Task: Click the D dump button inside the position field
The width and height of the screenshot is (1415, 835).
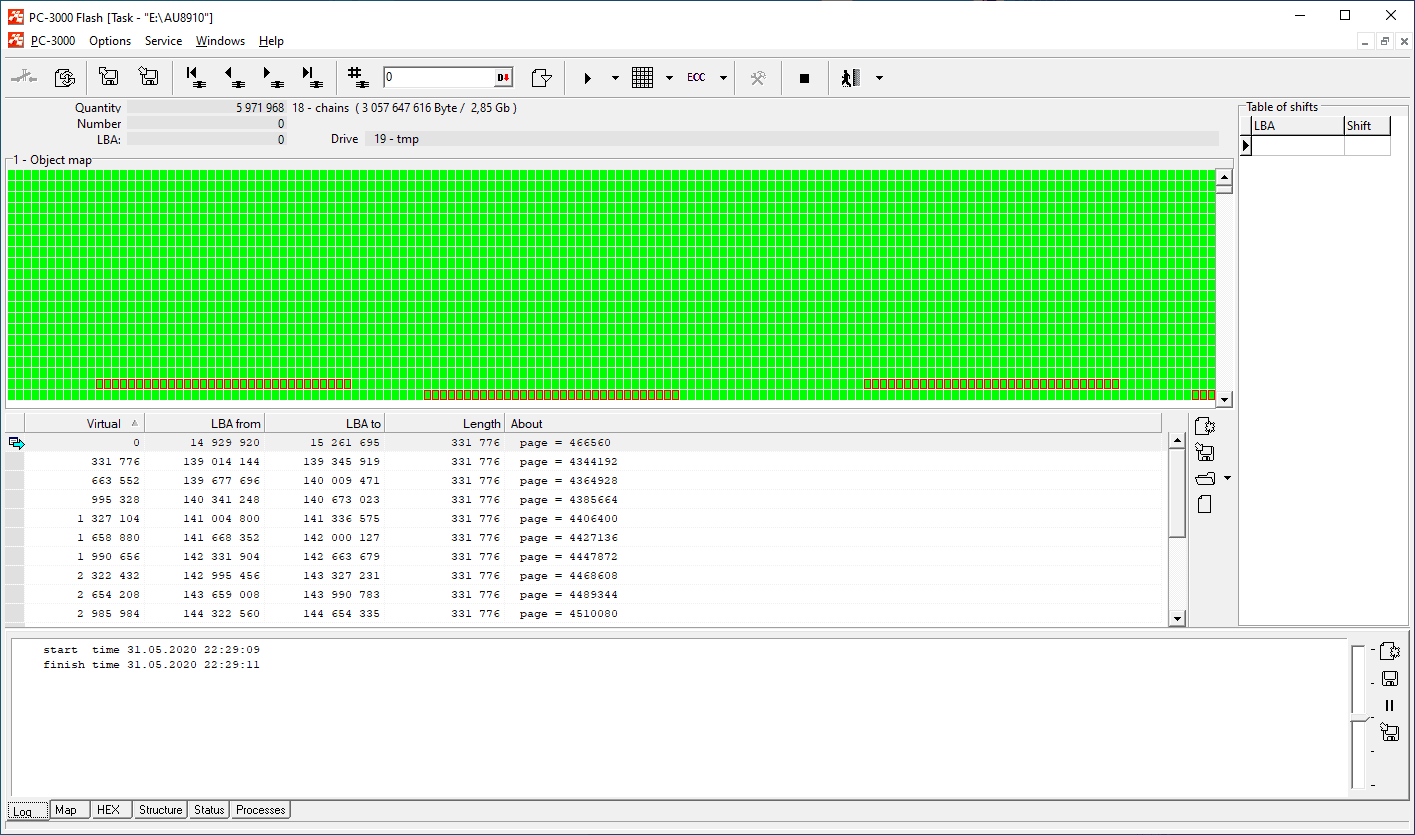Action: point(503,78)
